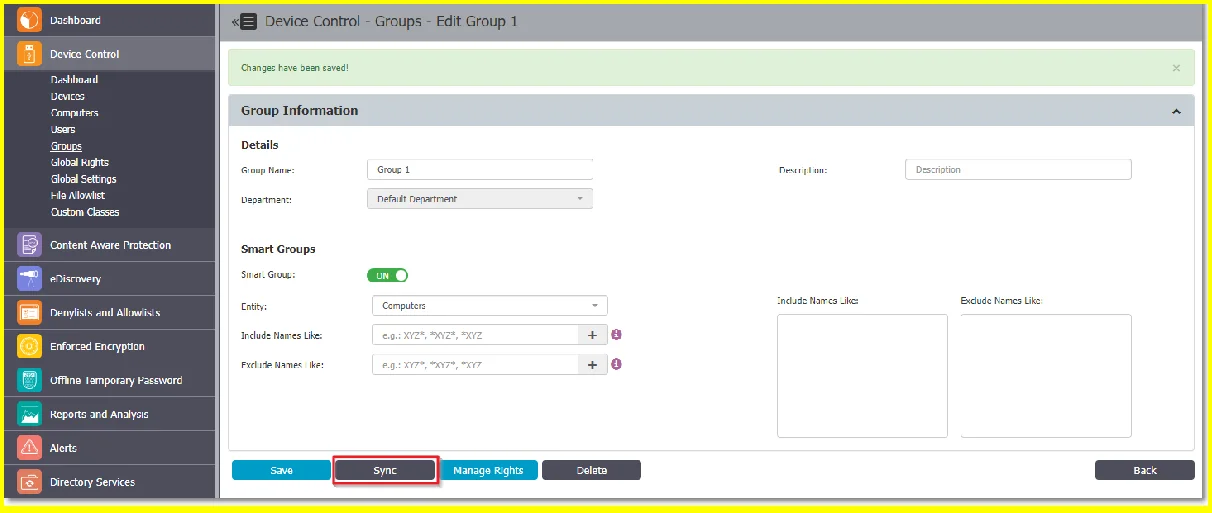
Task: Click info icon beside Exclude Names Like
Action: (x=617, y=365)
